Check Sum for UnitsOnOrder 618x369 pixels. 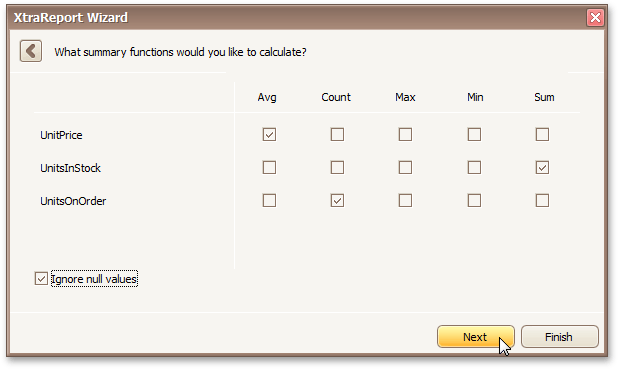pyautogui.click(x=542, y=201)
